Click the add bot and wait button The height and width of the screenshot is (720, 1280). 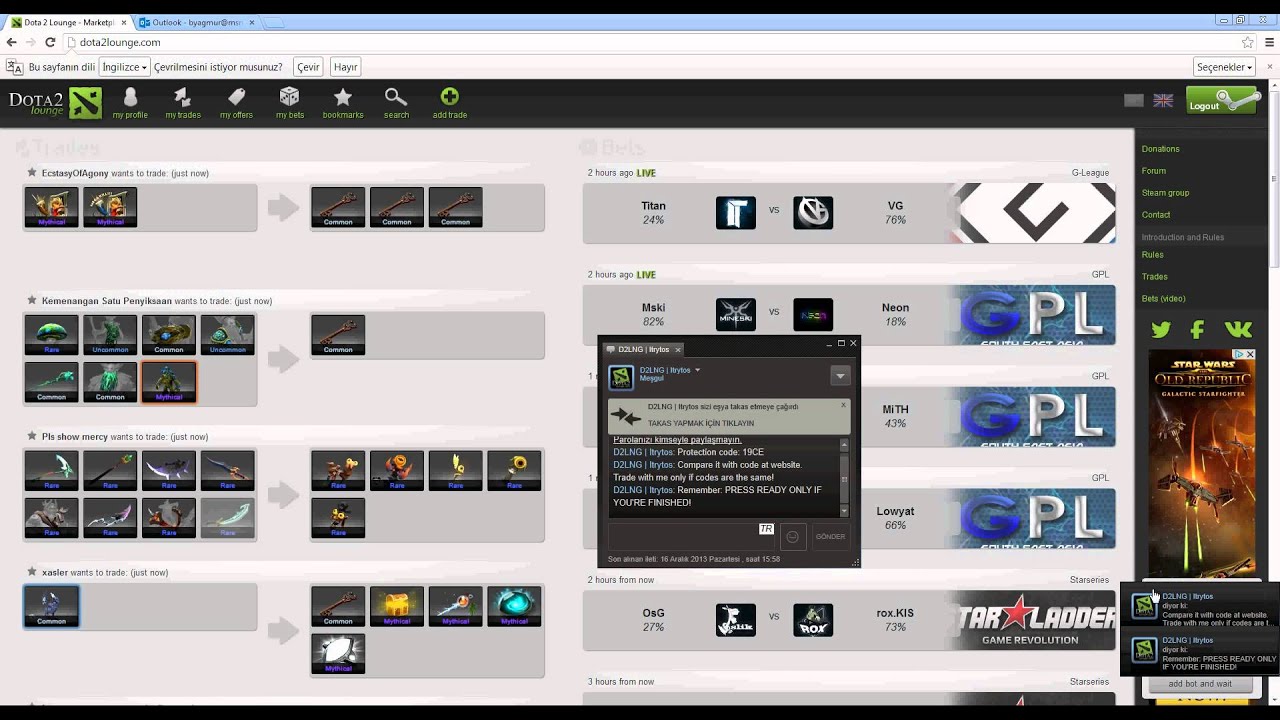(x=1200, y=684)
